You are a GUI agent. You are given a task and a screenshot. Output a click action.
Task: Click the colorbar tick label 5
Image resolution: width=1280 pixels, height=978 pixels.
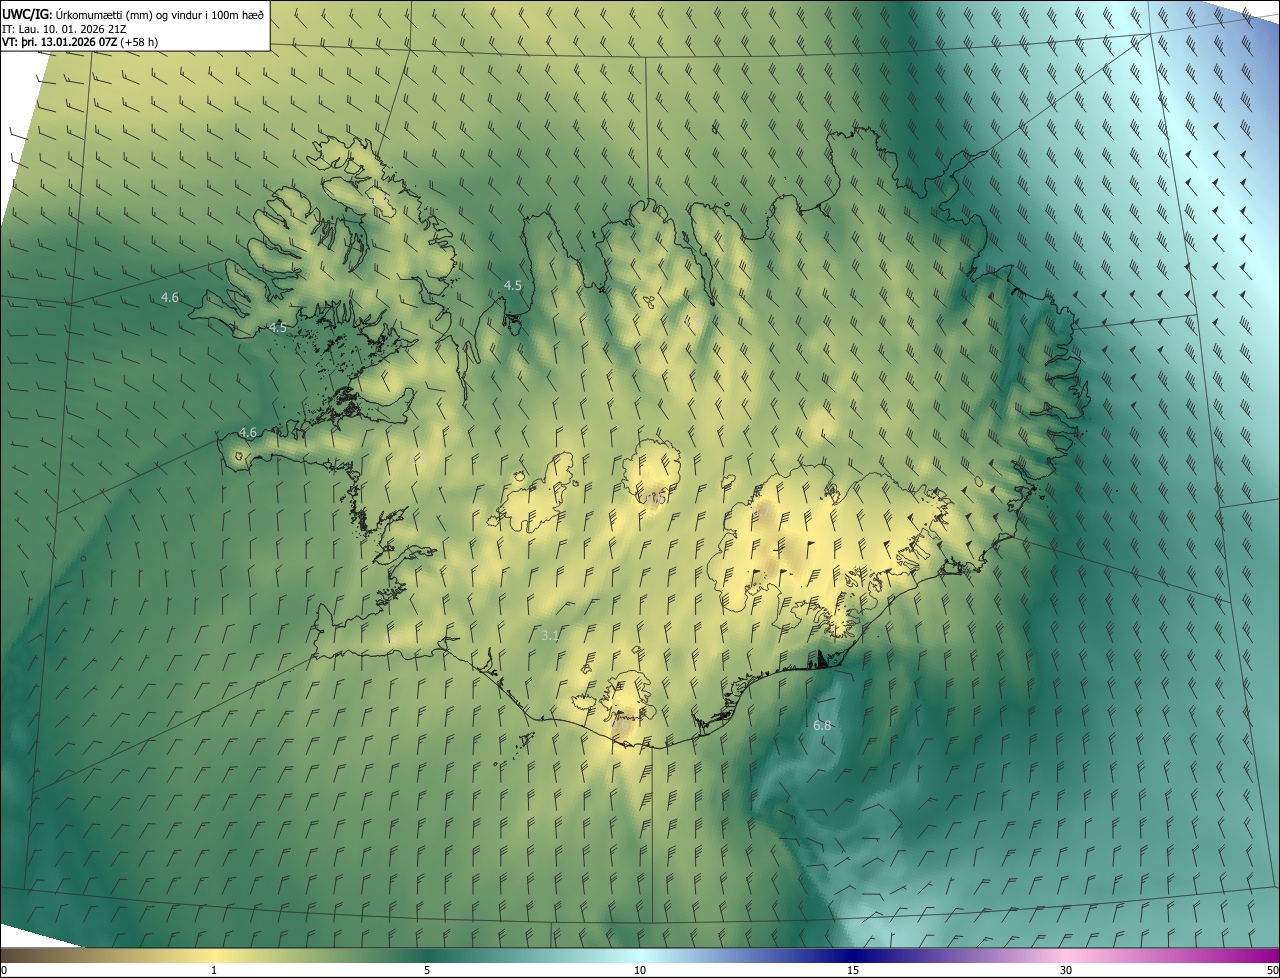(427, 971)
